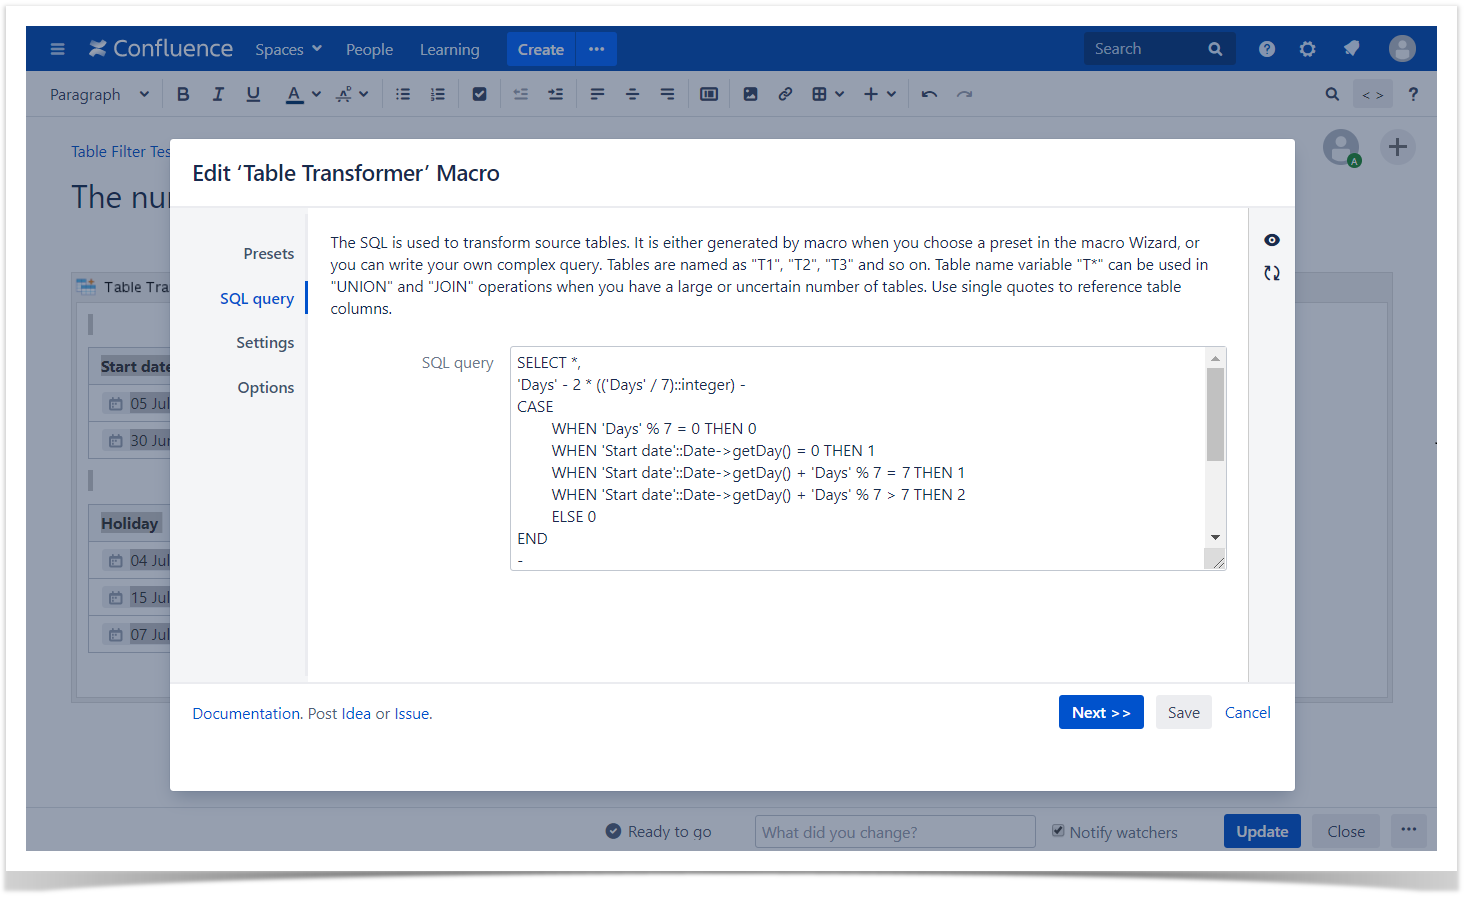Toggle bold formatting in the toolbar
This screenshot has width=1471, height=900.
(183, 94)
